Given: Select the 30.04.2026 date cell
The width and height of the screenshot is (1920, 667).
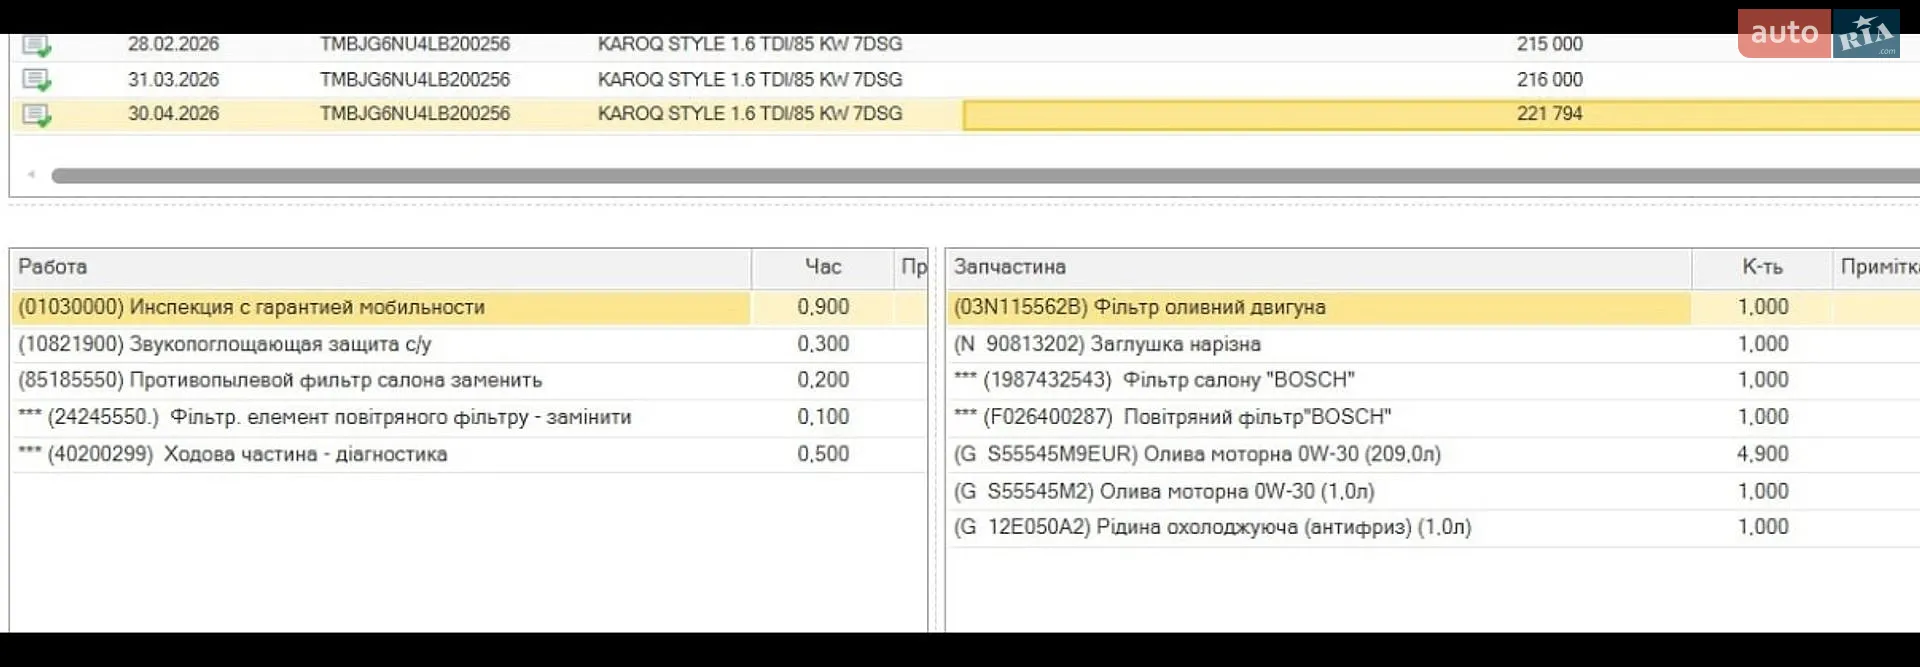Looking at the screenshot, I should (173, 114).
